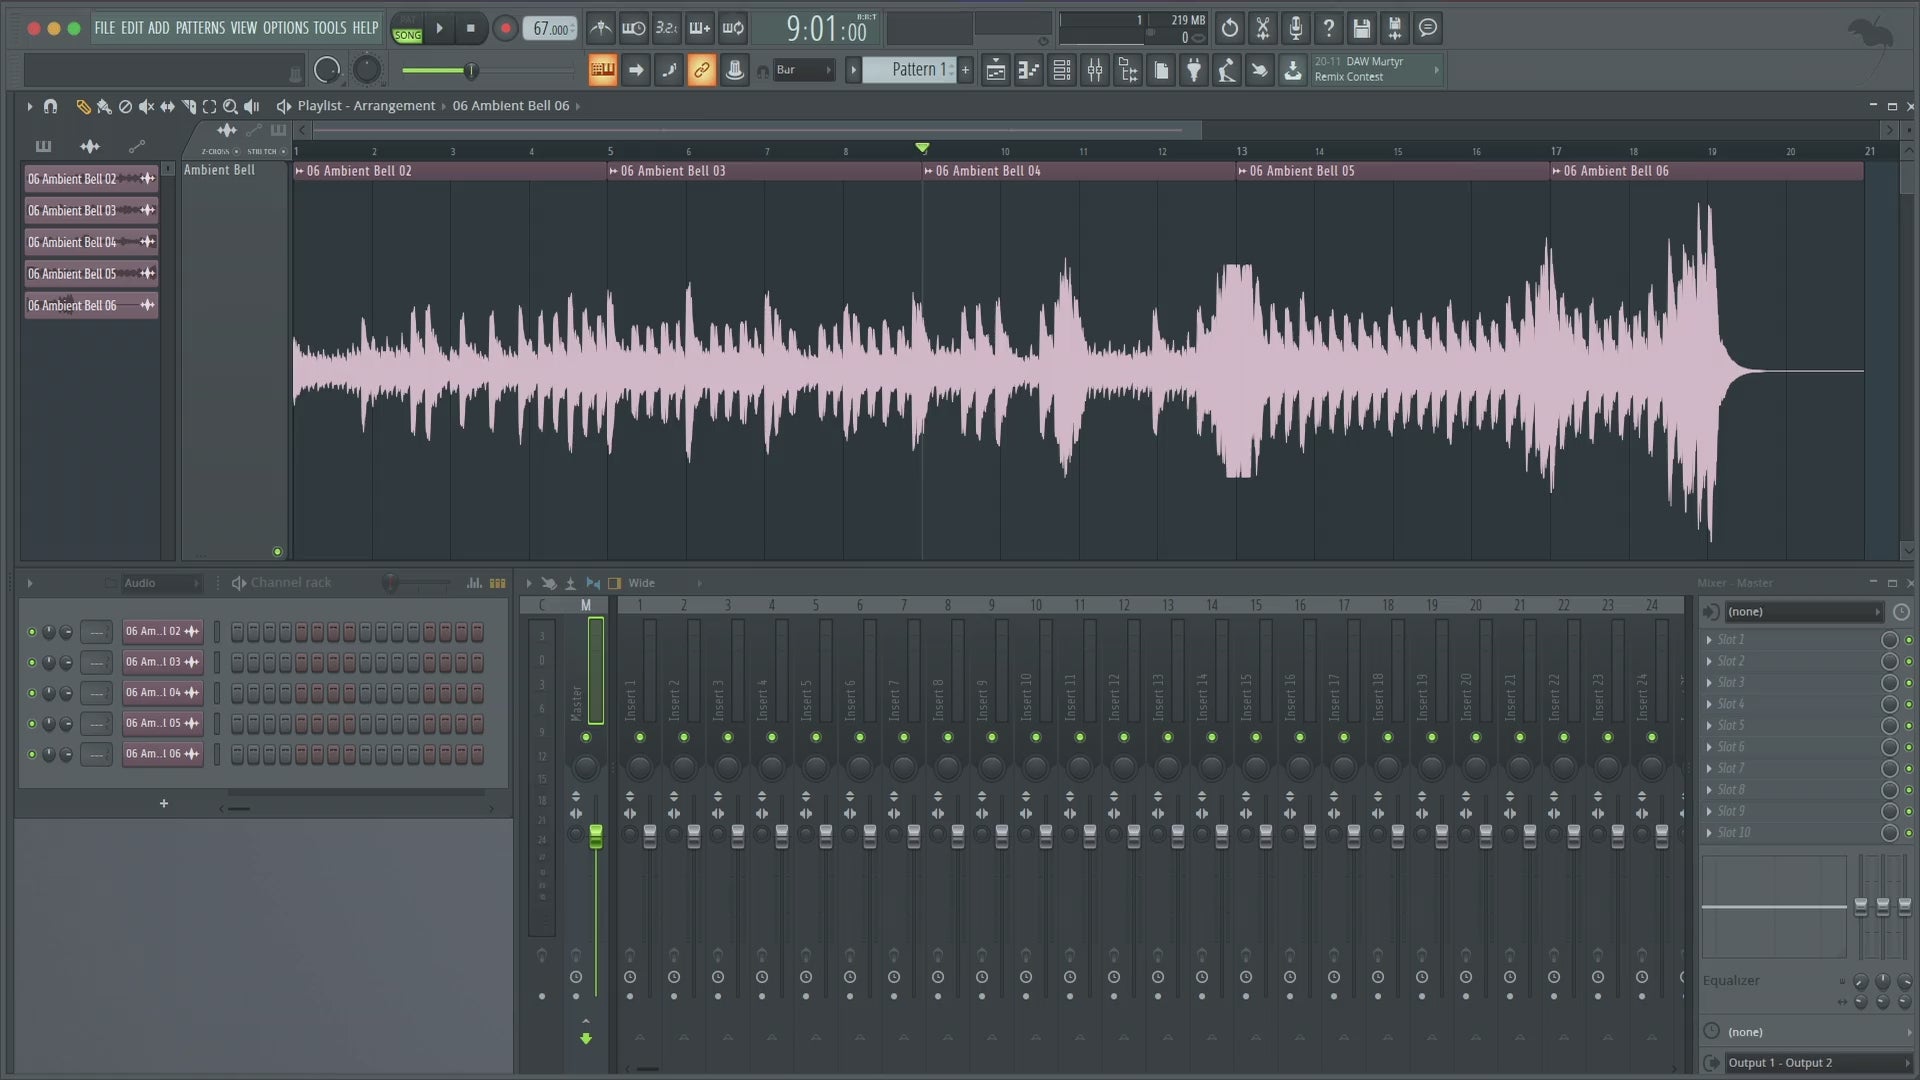Select the playlist Zoom magnifier tool
Screen dimensions: 1920x1080
point(230,106)
